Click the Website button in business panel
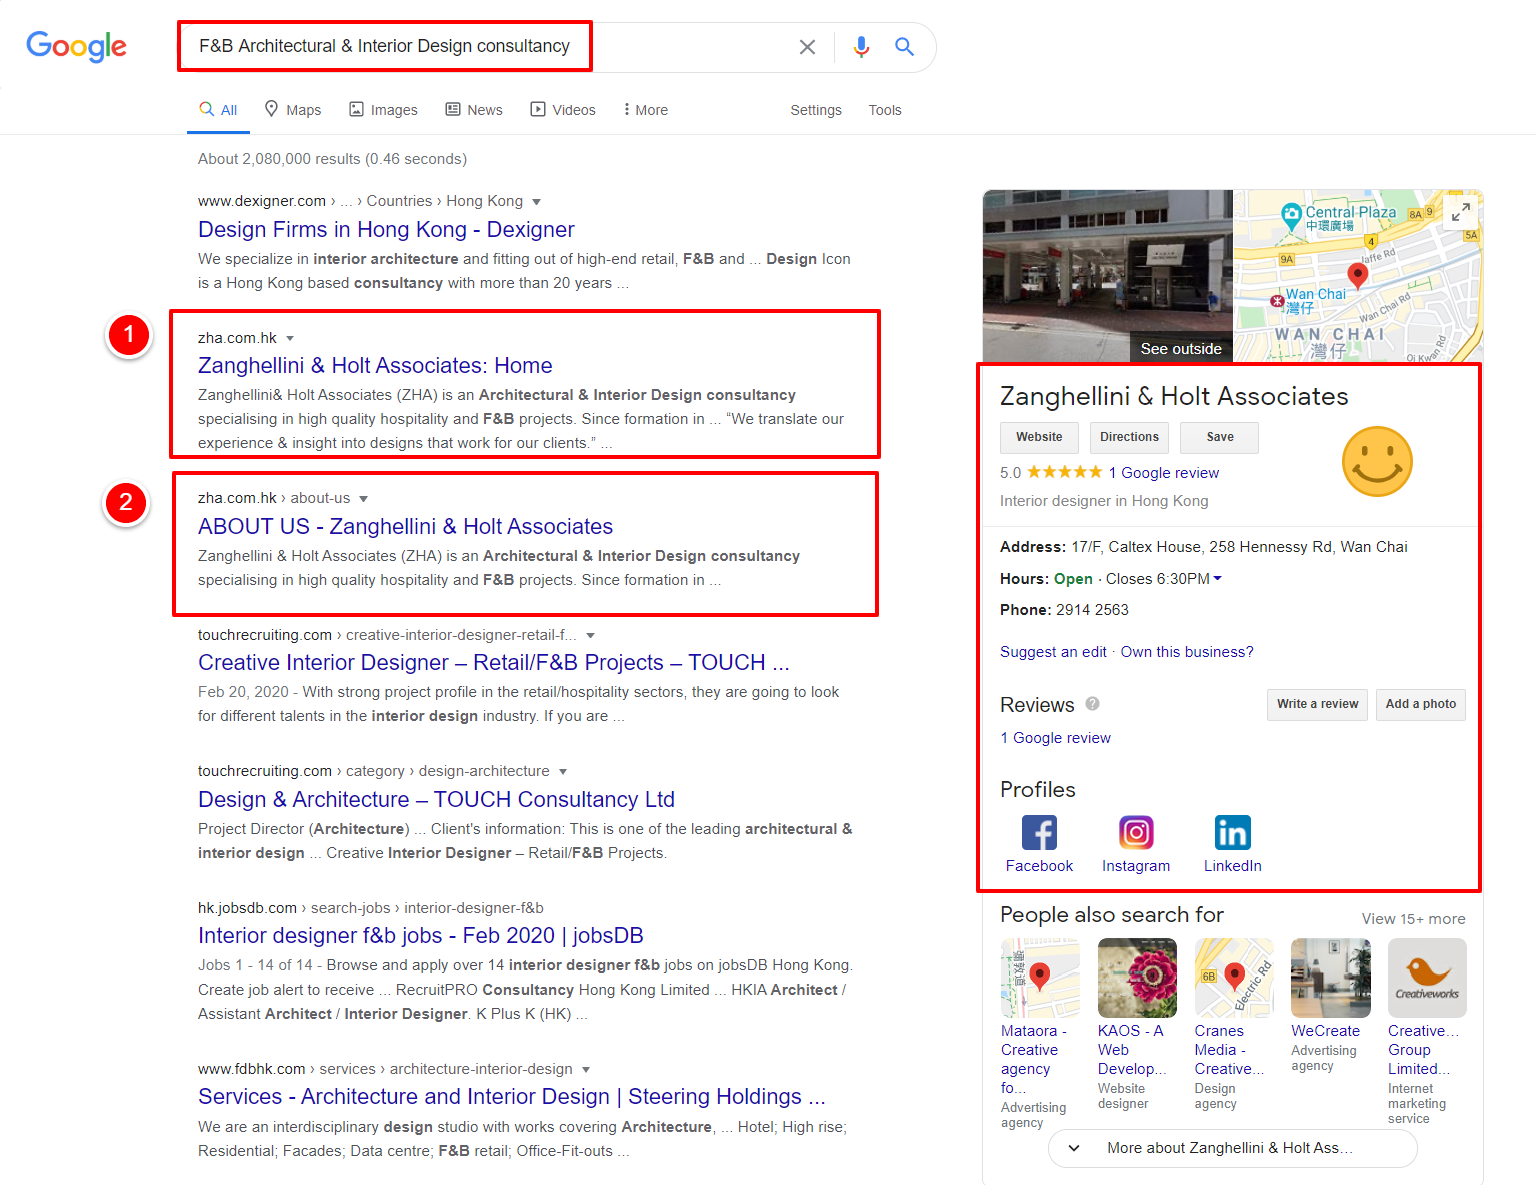 1039,438
